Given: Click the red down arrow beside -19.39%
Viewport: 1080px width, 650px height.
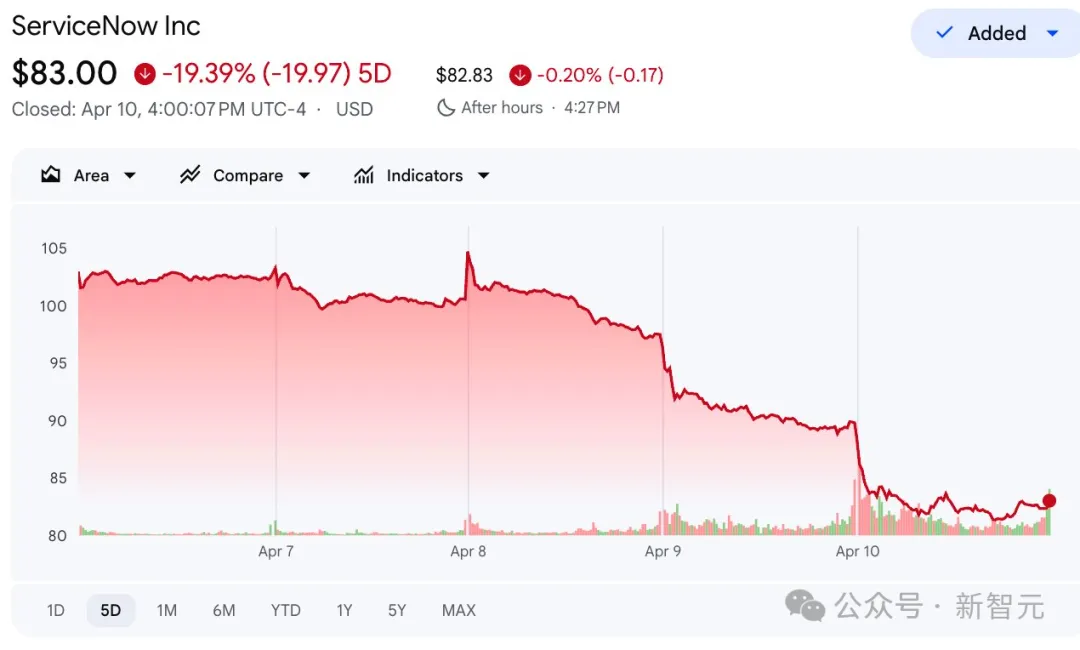Looking at the screenshot, I should pyautogui.click(x=145, y=74).
